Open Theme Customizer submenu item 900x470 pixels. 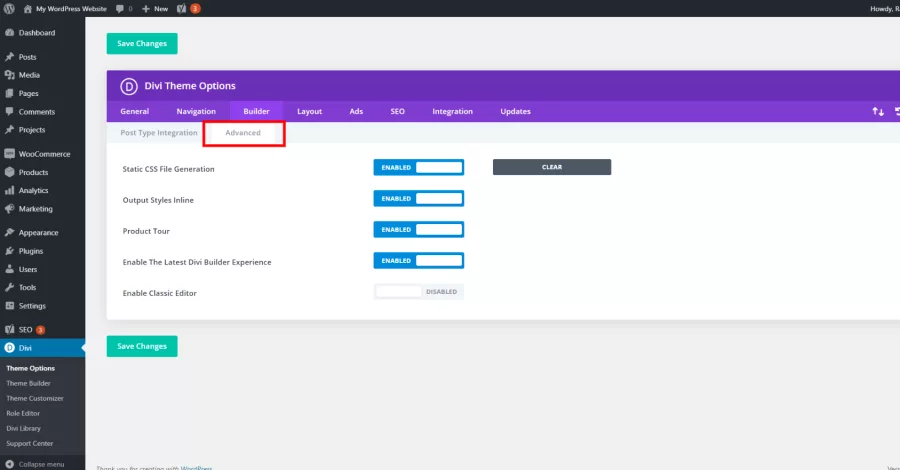pos(34,398)
